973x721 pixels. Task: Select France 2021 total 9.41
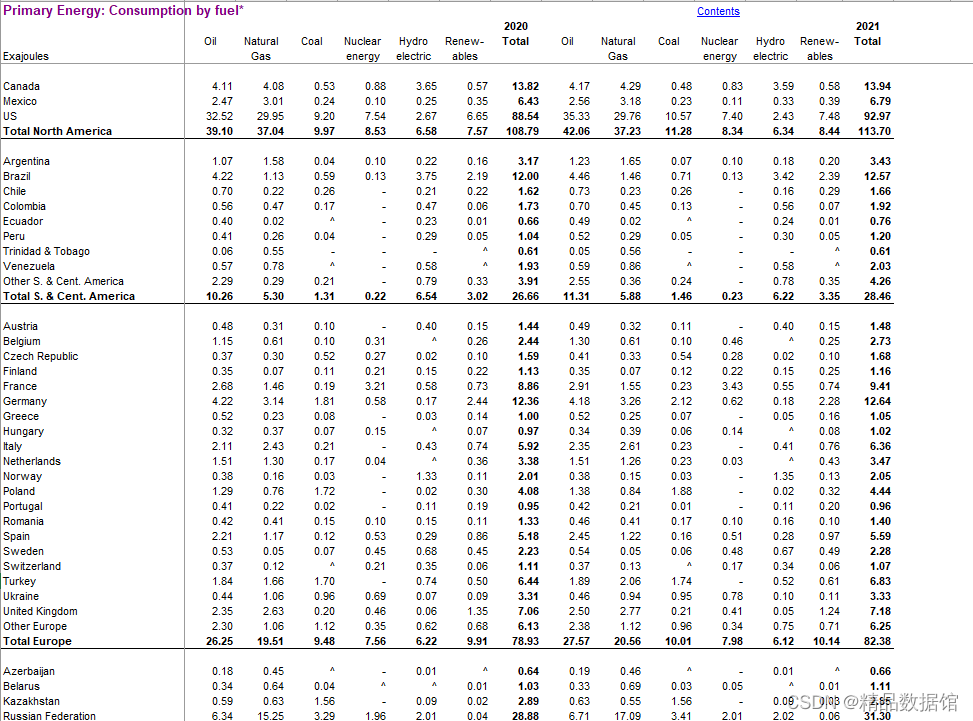click(881, 386)
